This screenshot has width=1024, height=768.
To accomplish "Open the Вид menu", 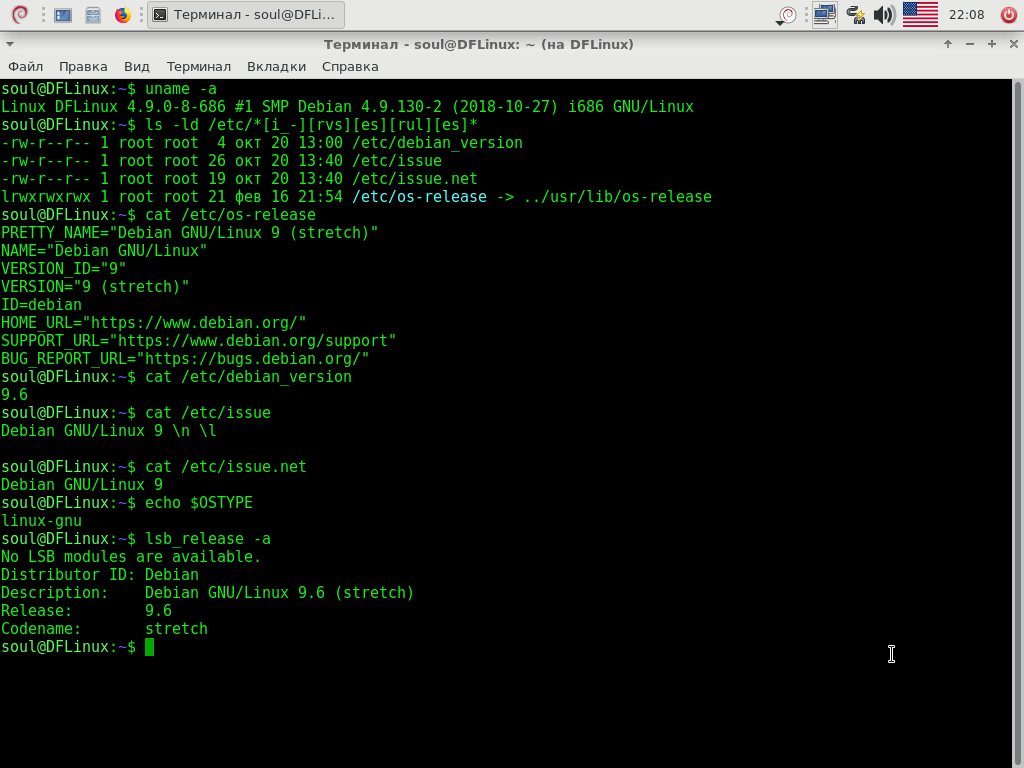I will pyautogui.click(x=136, y=67).
